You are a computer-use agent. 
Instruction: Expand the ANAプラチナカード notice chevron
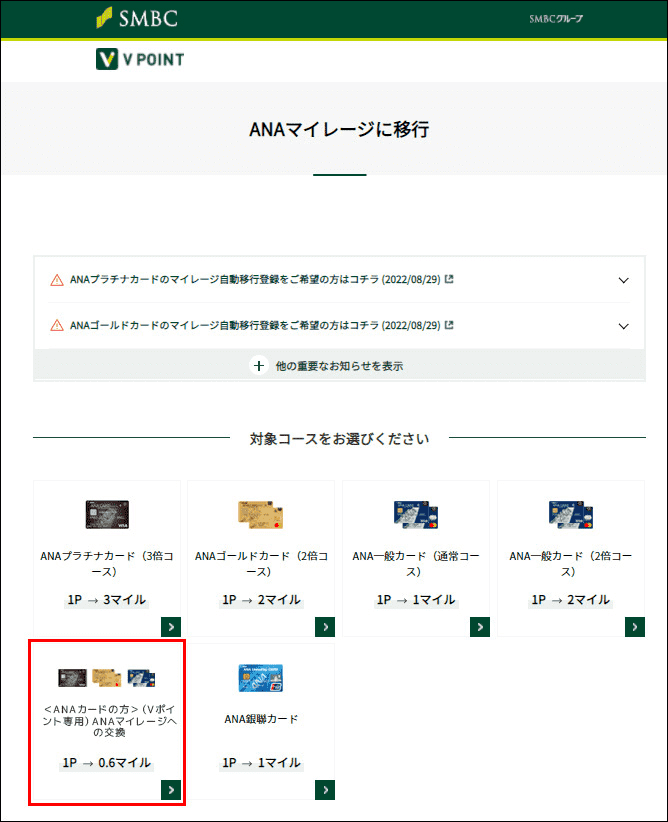[x=624, y=281]
